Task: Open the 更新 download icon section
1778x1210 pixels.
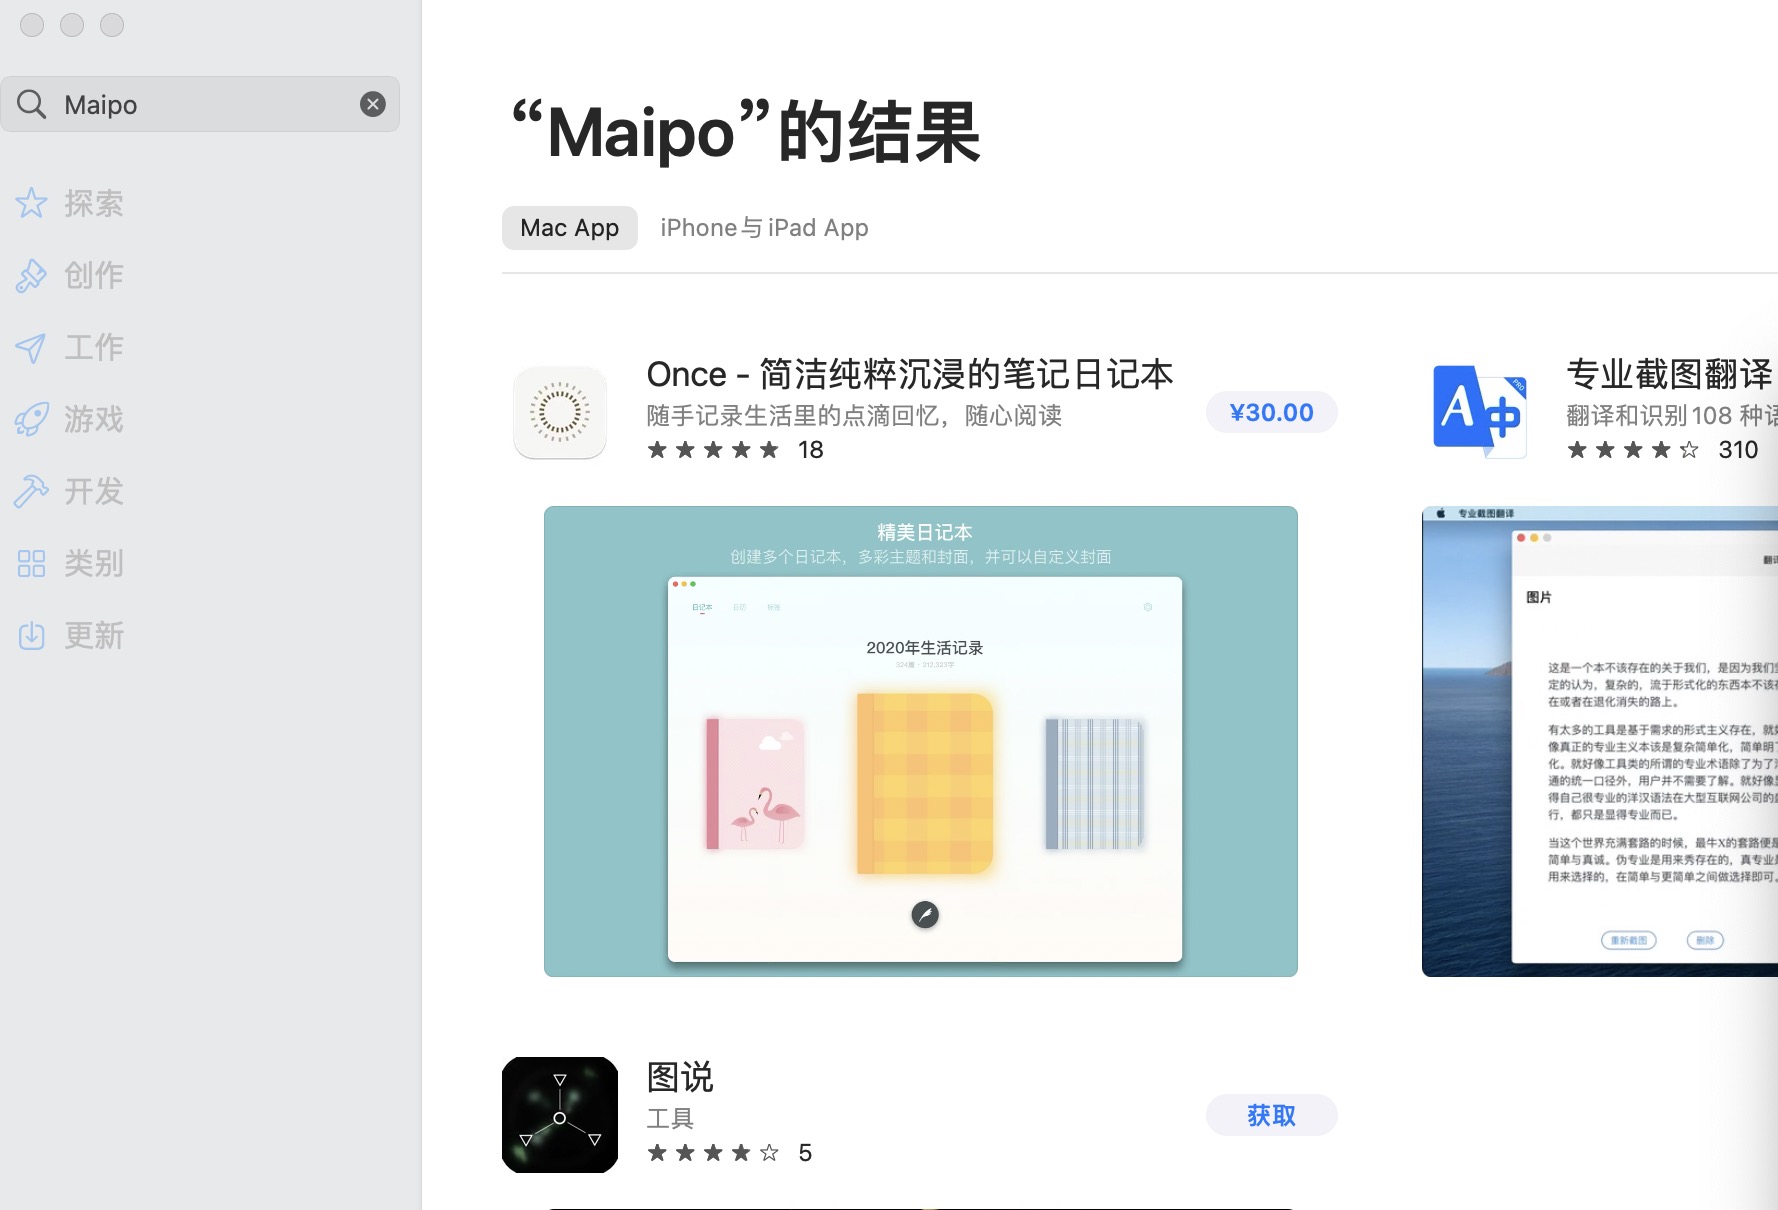Action: pyautogui.click(x=32, y=635)
